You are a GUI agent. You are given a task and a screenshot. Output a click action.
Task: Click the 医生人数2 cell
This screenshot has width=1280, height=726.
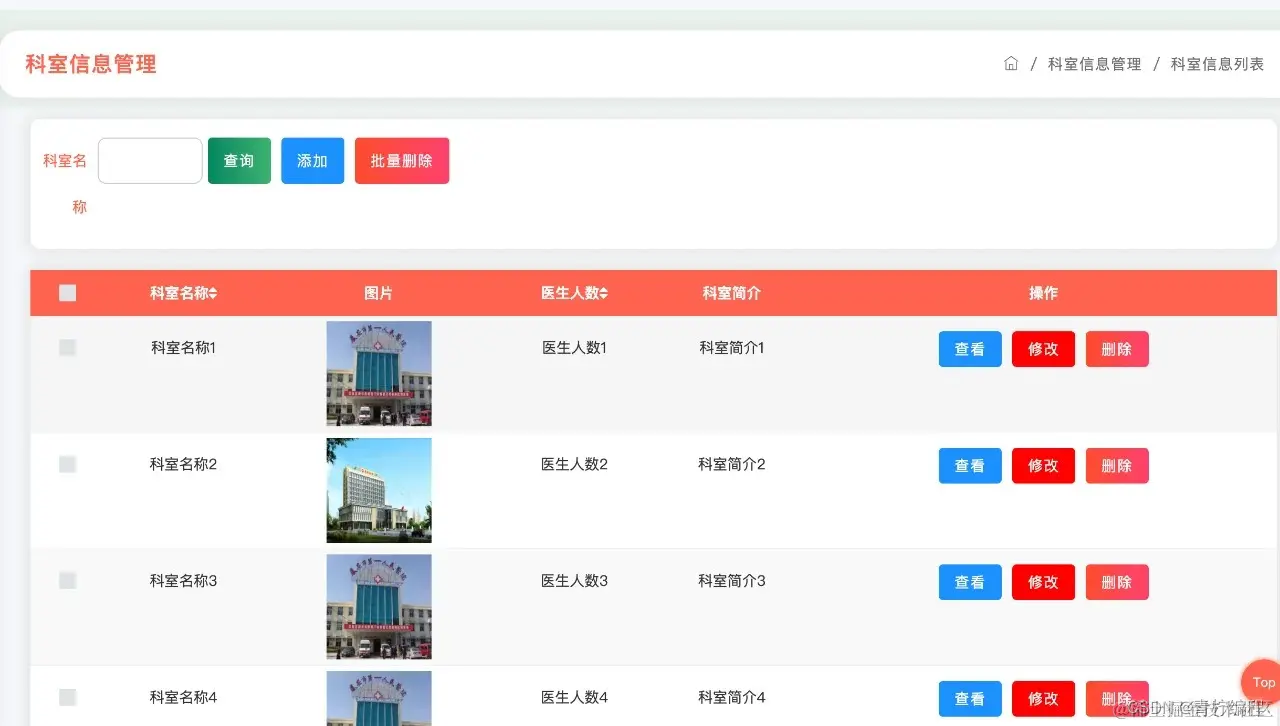574,464
